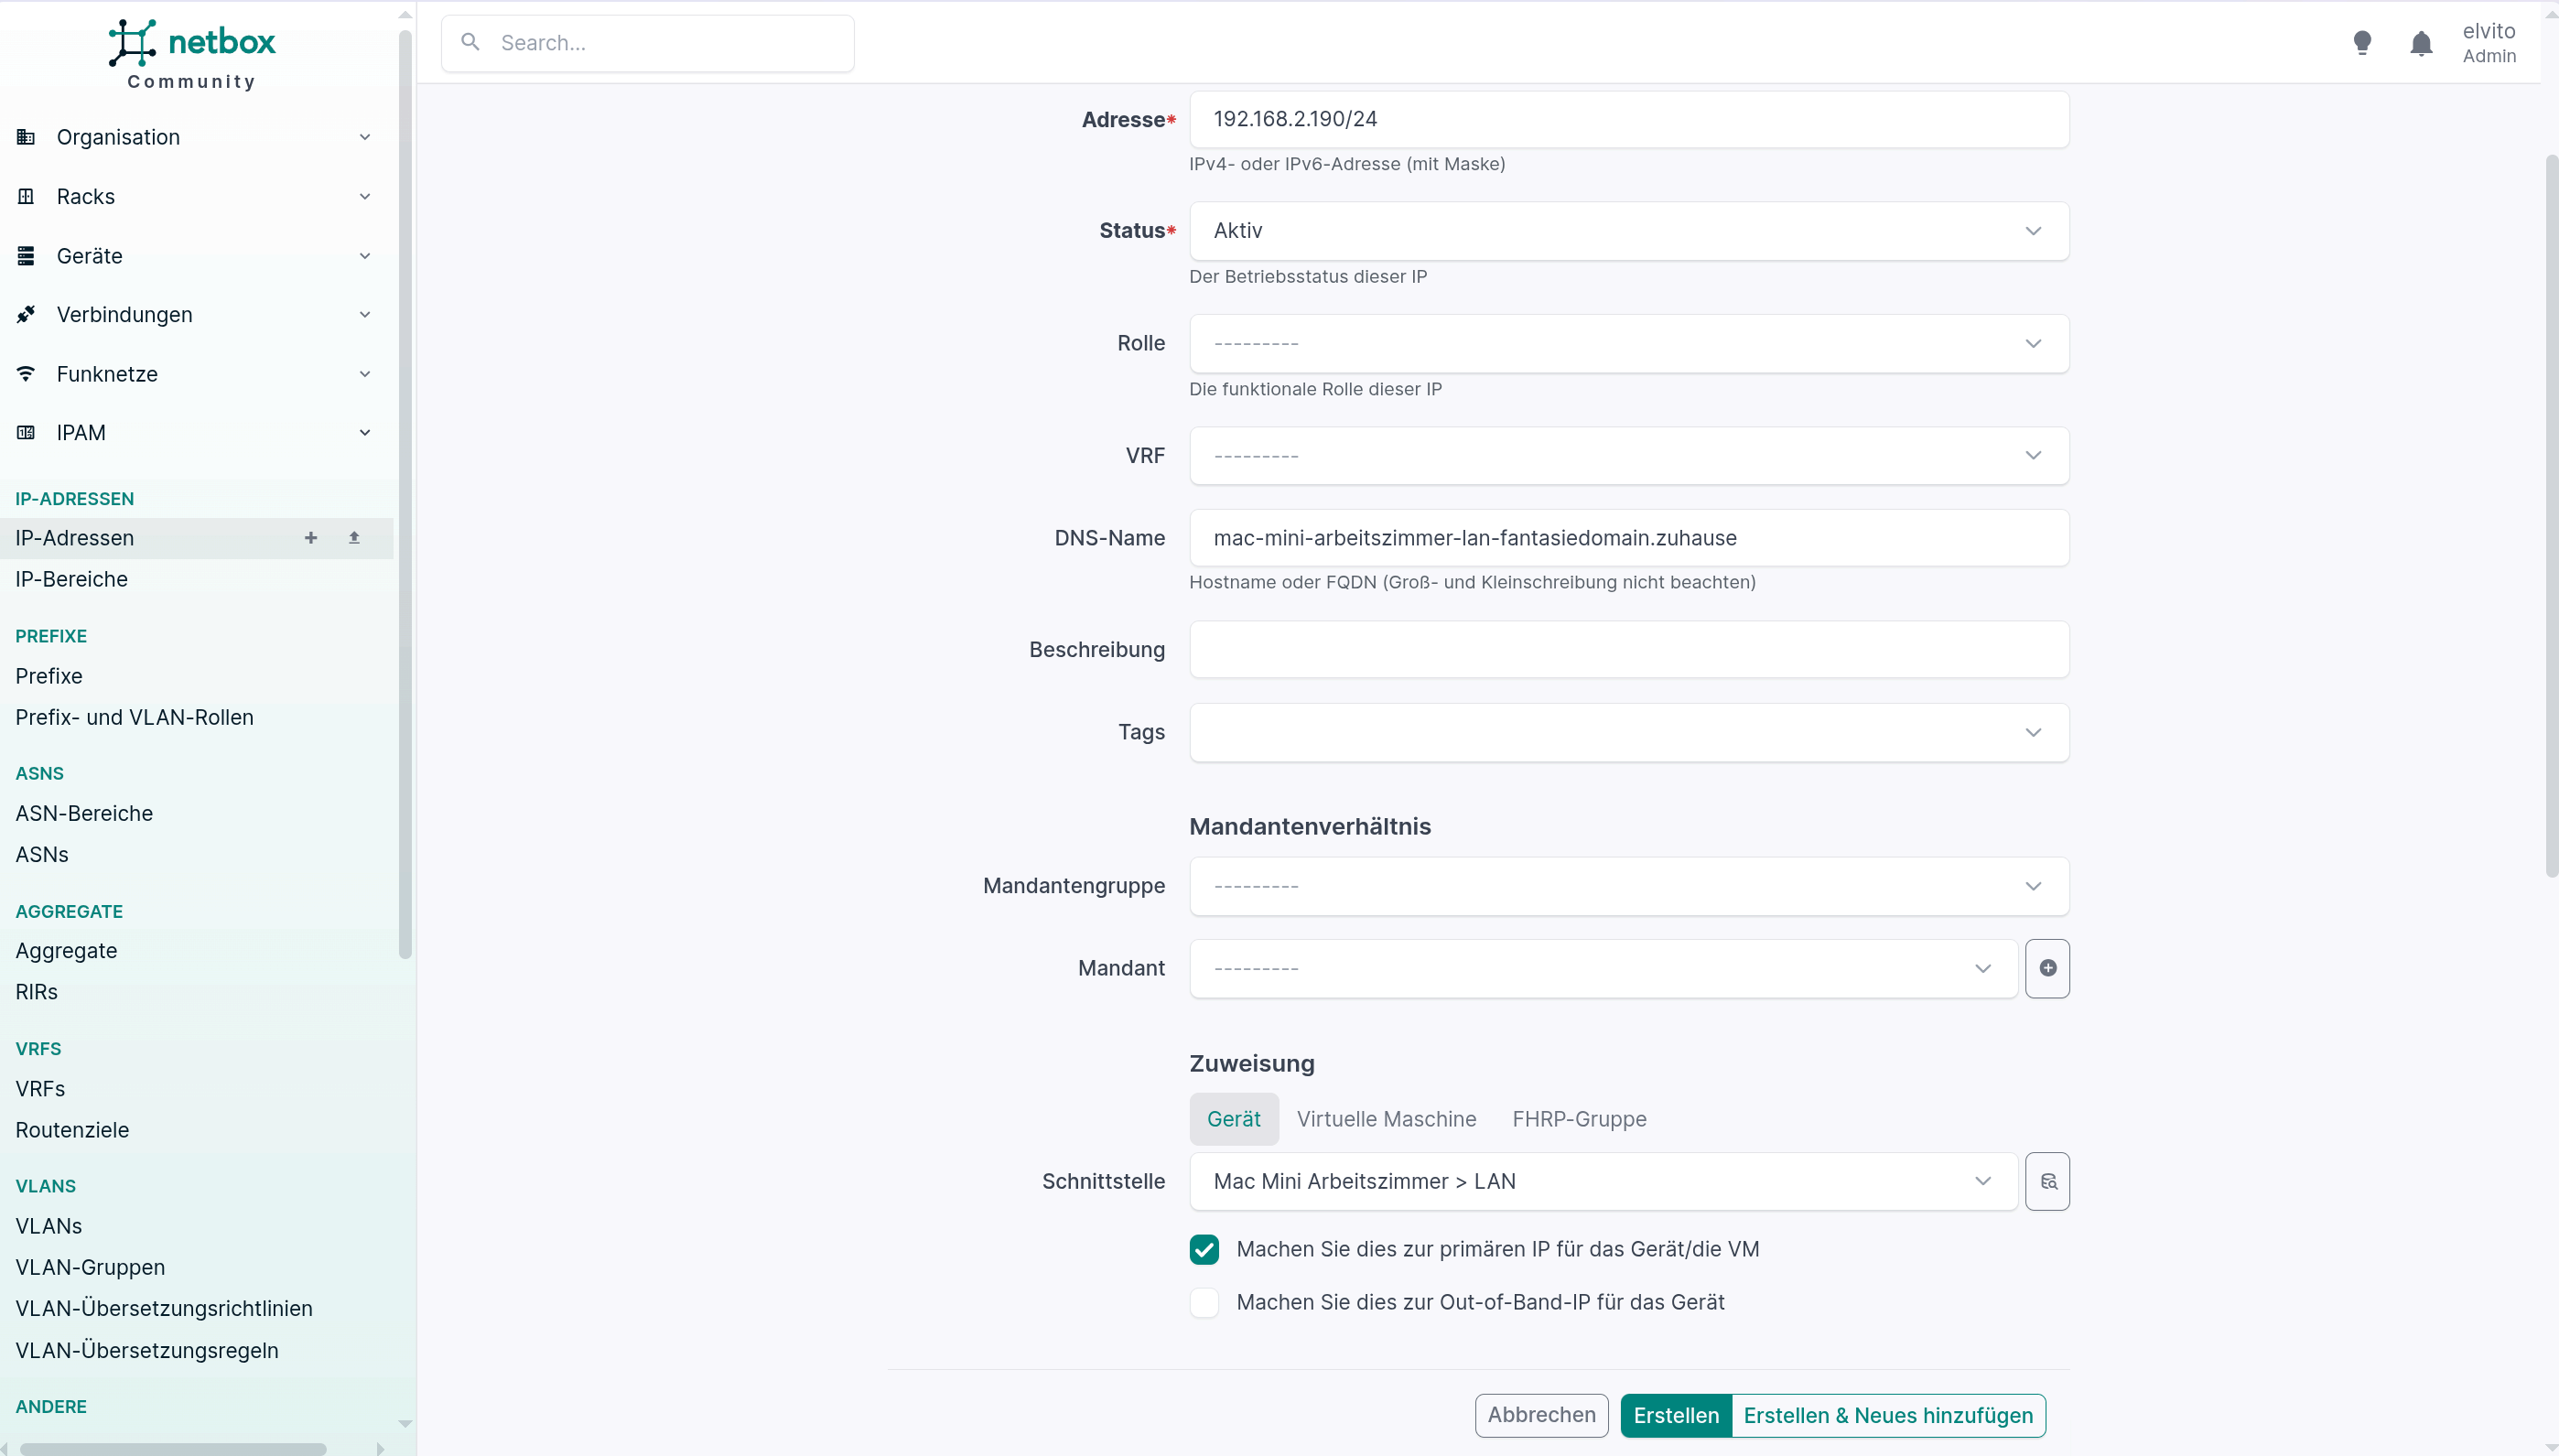The width and height of the screenshot is (2559, 1456).
Task: Open Routenziele in sidebar
Action: click(x=72, y=1129)
